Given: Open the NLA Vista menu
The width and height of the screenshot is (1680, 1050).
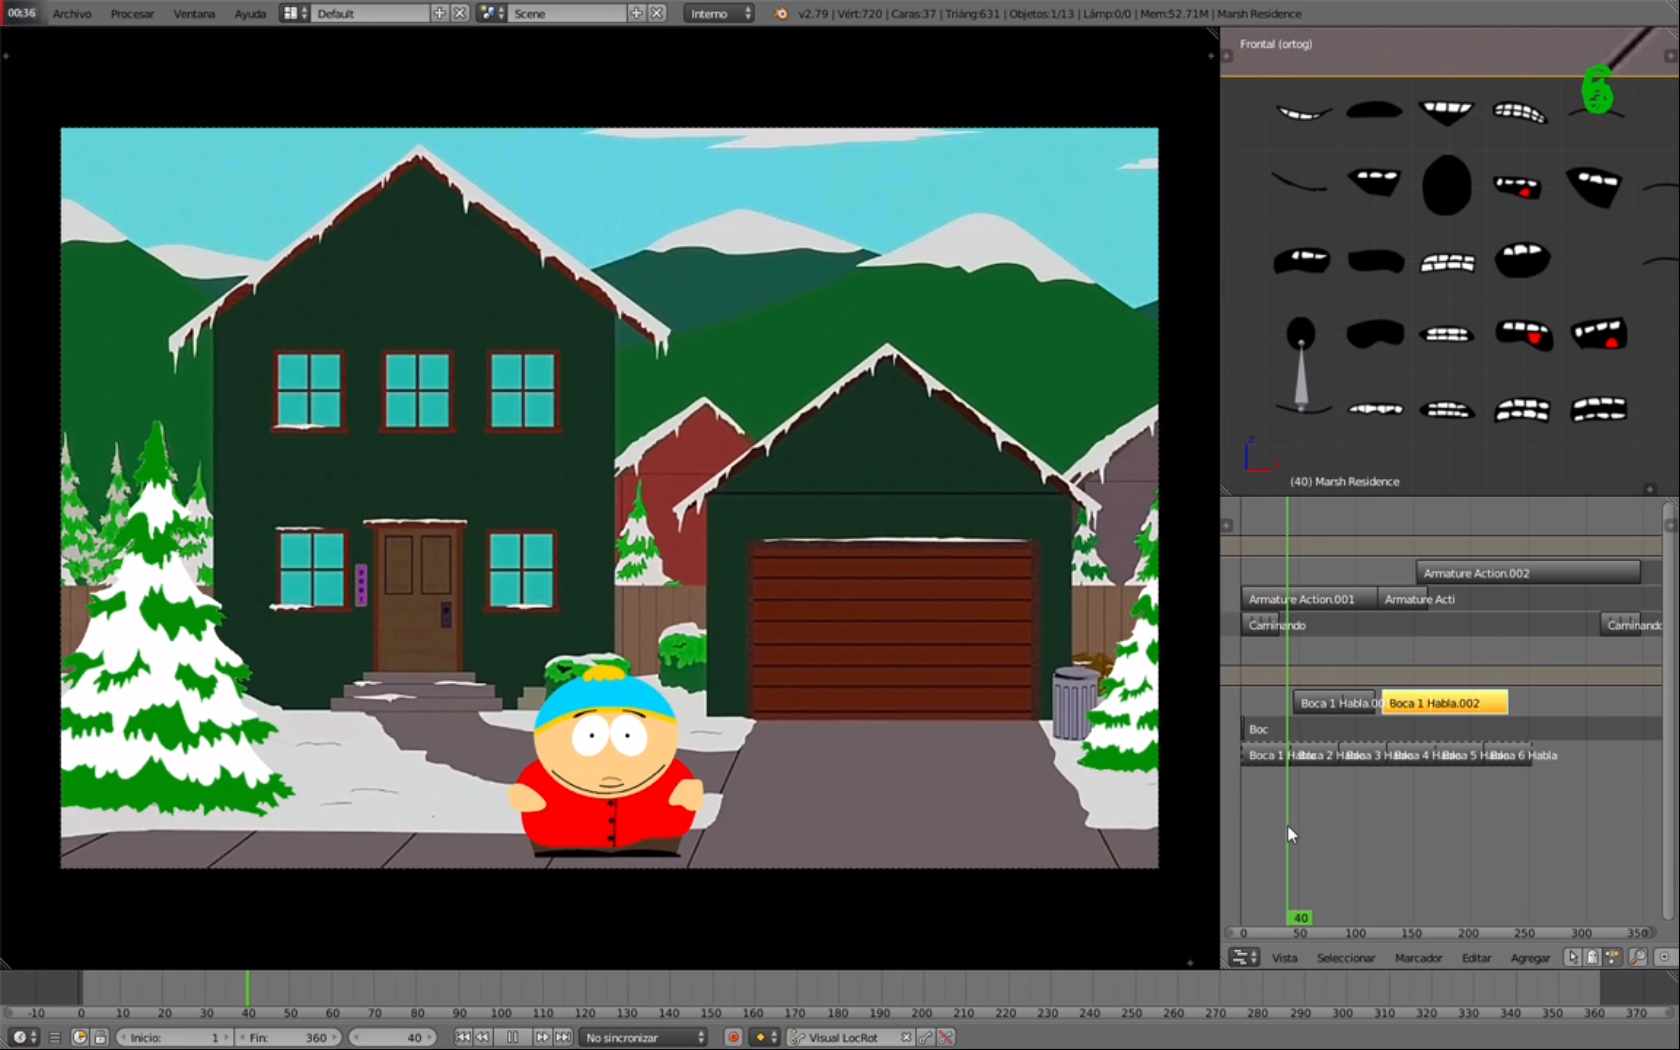Looking at the screenshot, I should pos(1284,958).
